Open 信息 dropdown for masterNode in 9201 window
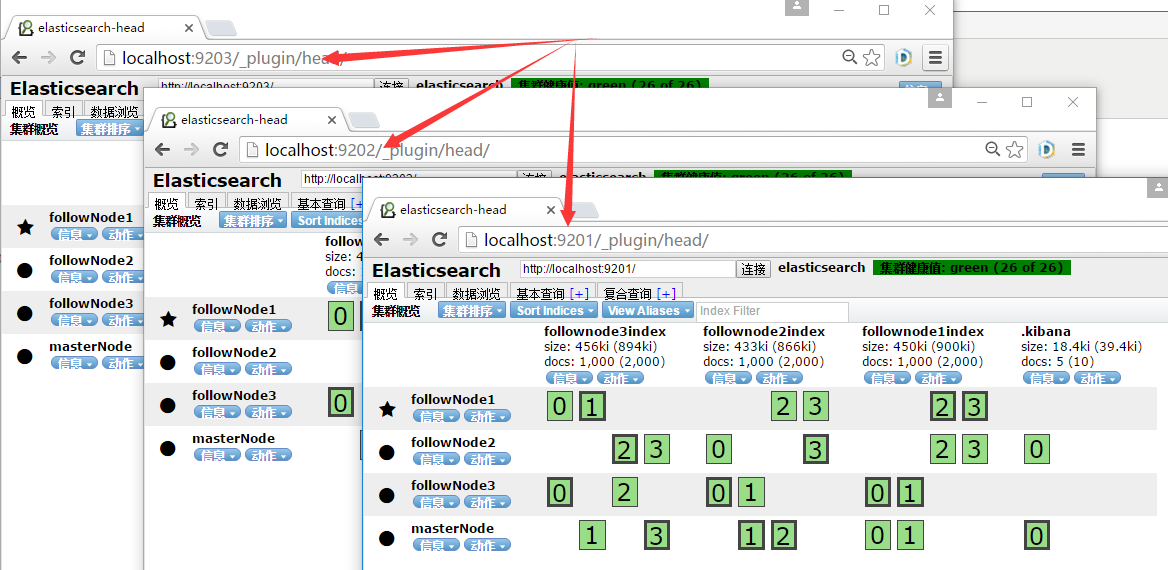This screenshot has height=570, width=1168. coord(436,545)
